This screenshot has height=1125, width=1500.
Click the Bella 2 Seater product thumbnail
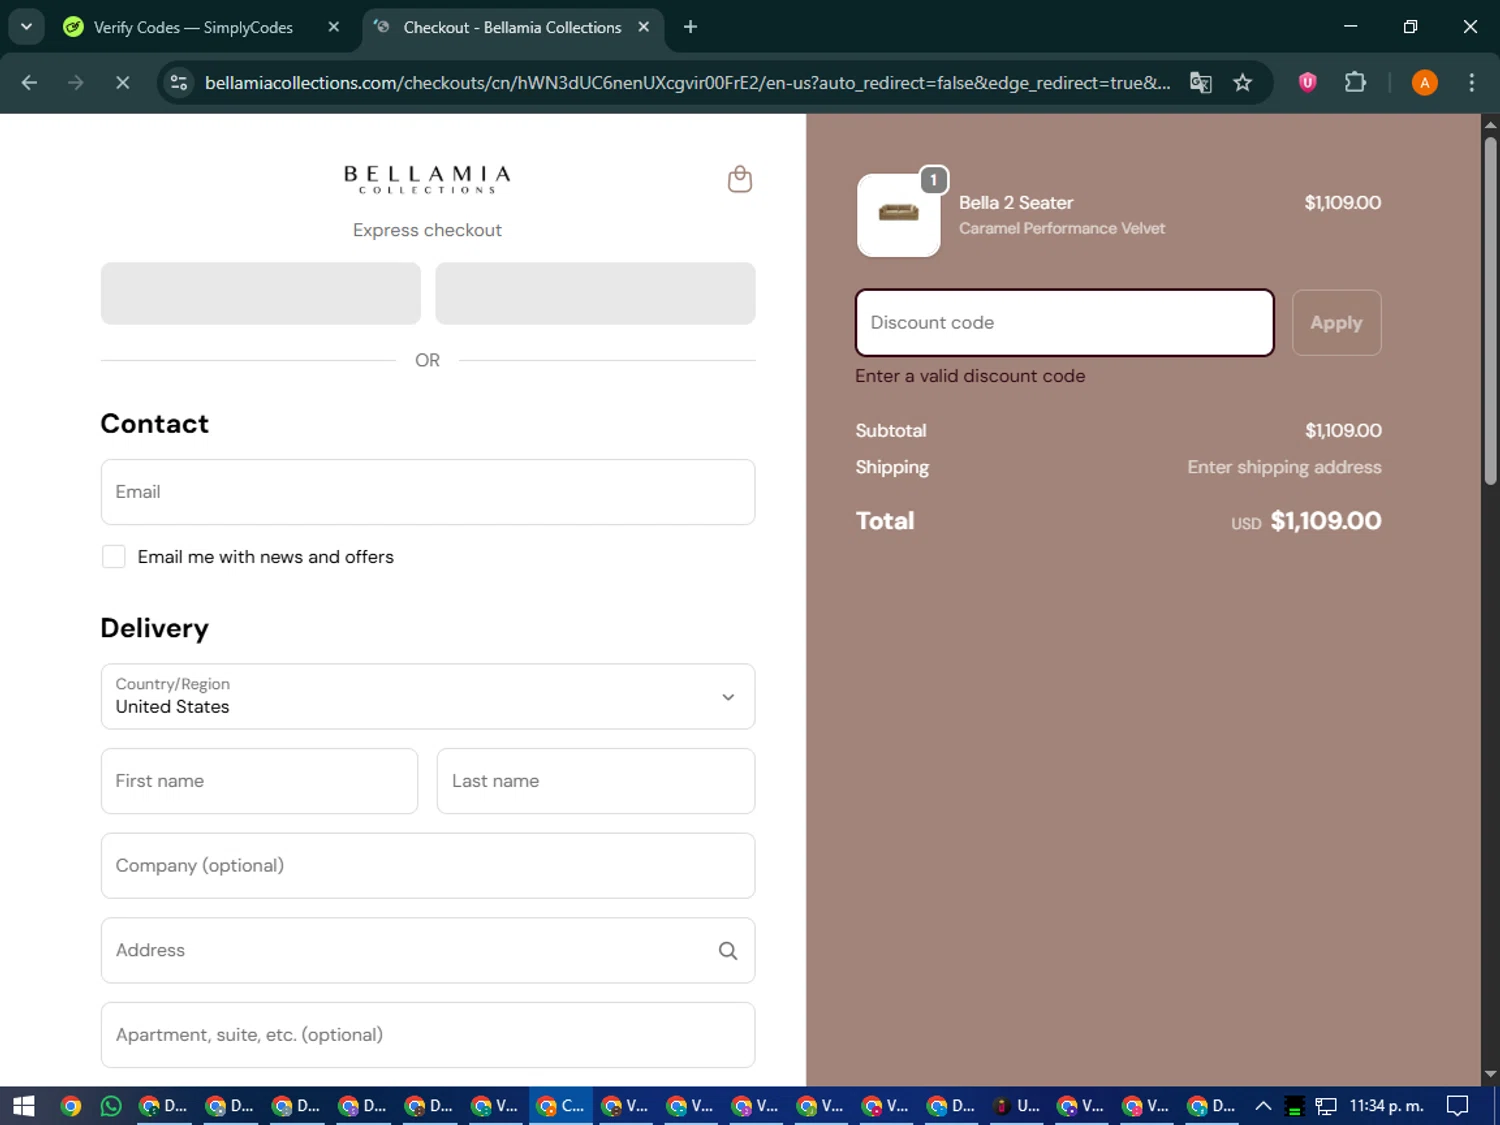coord(898,215)
